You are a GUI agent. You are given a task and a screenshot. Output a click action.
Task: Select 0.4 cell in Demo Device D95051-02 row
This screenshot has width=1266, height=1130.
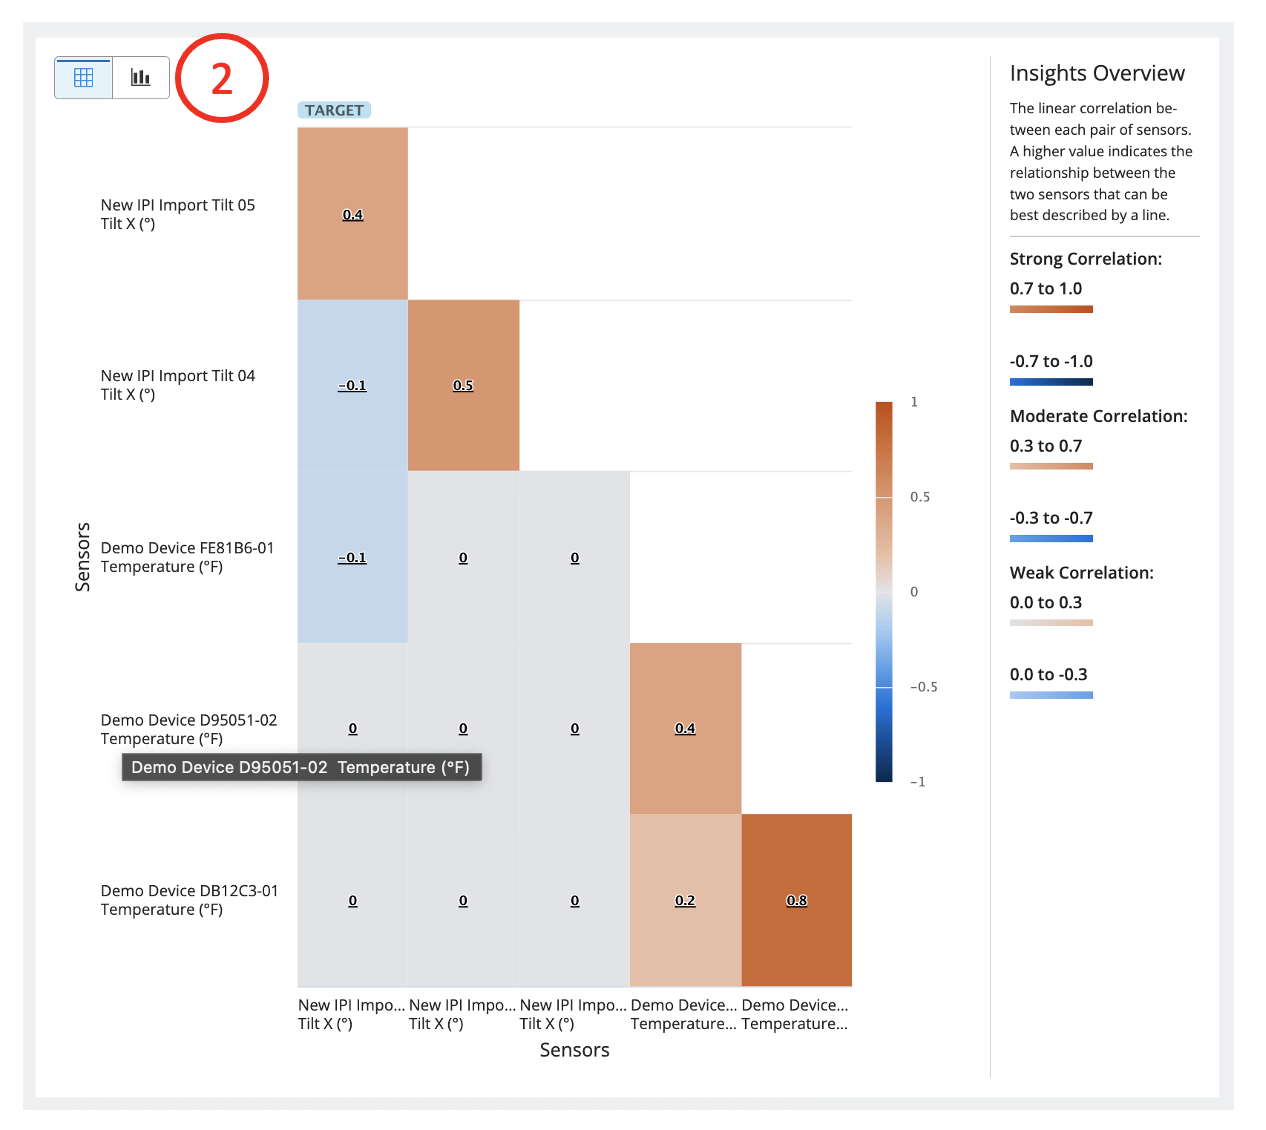point(685,728)
